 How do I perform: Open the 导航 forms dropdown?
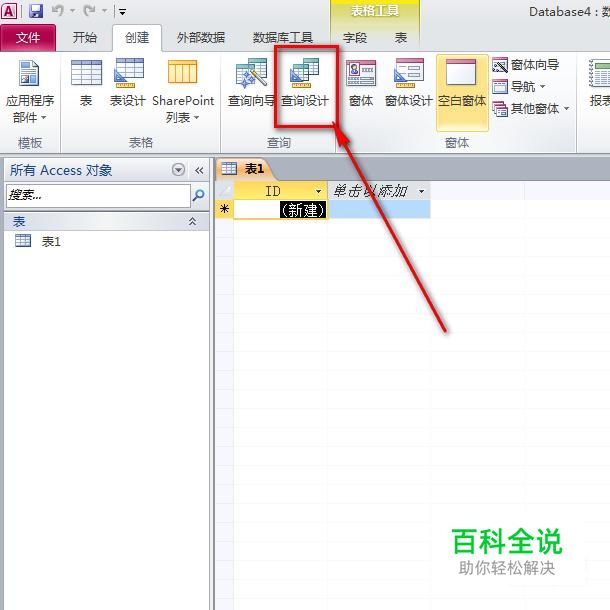(x=519, y=86)
